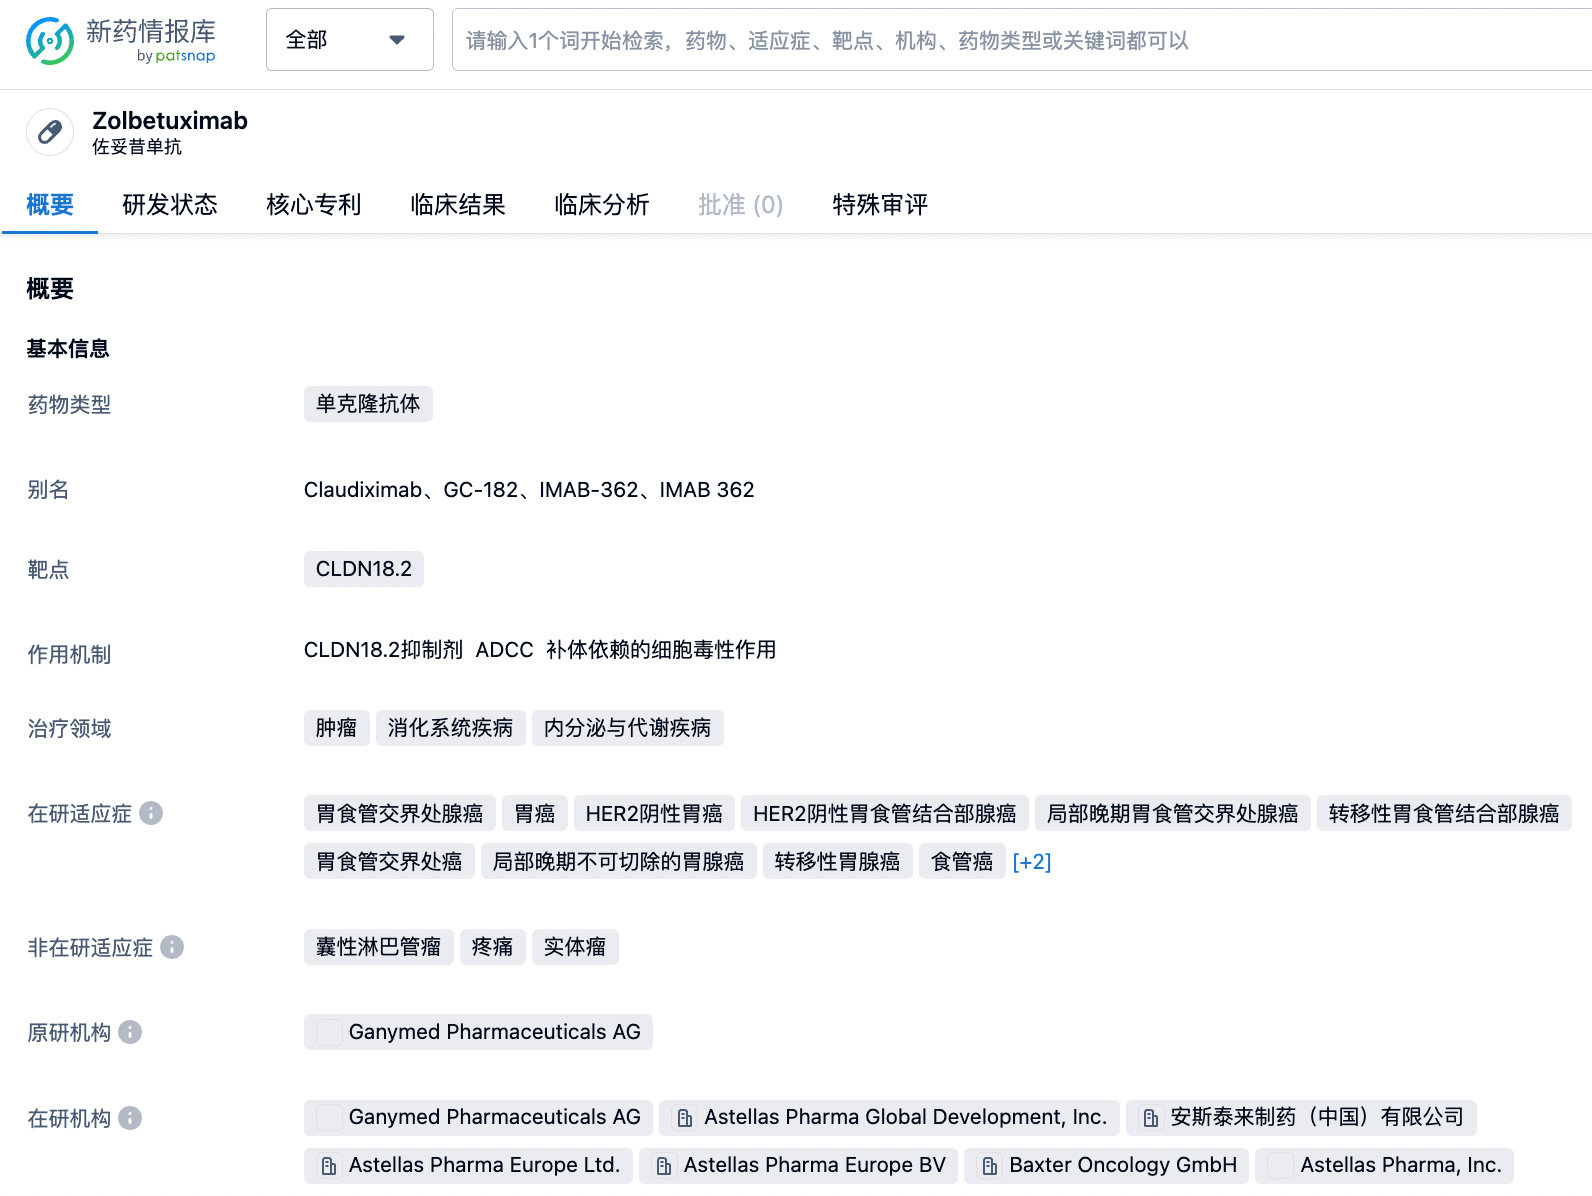1592x1196 pixels.
Task: Select the 胃食管交界处癌 indication tag
Action: [x=389, y=862]
